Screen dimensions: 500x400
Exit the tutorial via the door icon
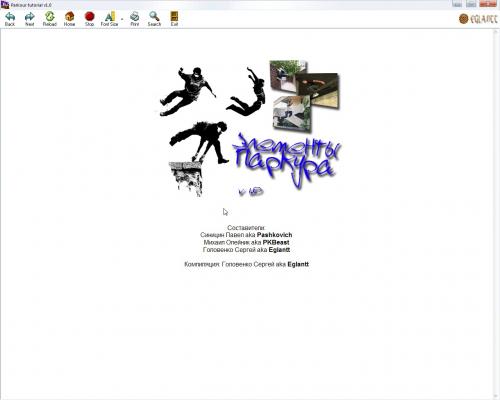[x=174, y=19]
